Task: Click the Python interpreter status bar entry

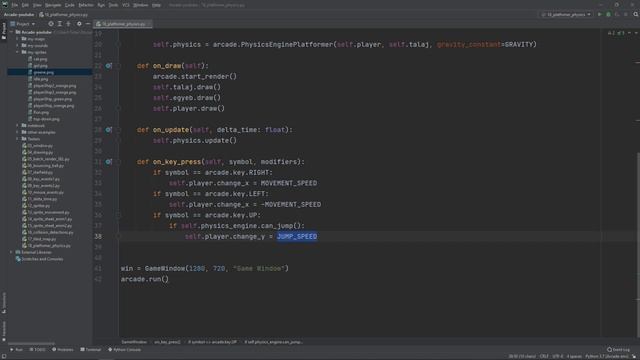Action: pyautogui.click(x=607, y=356)
